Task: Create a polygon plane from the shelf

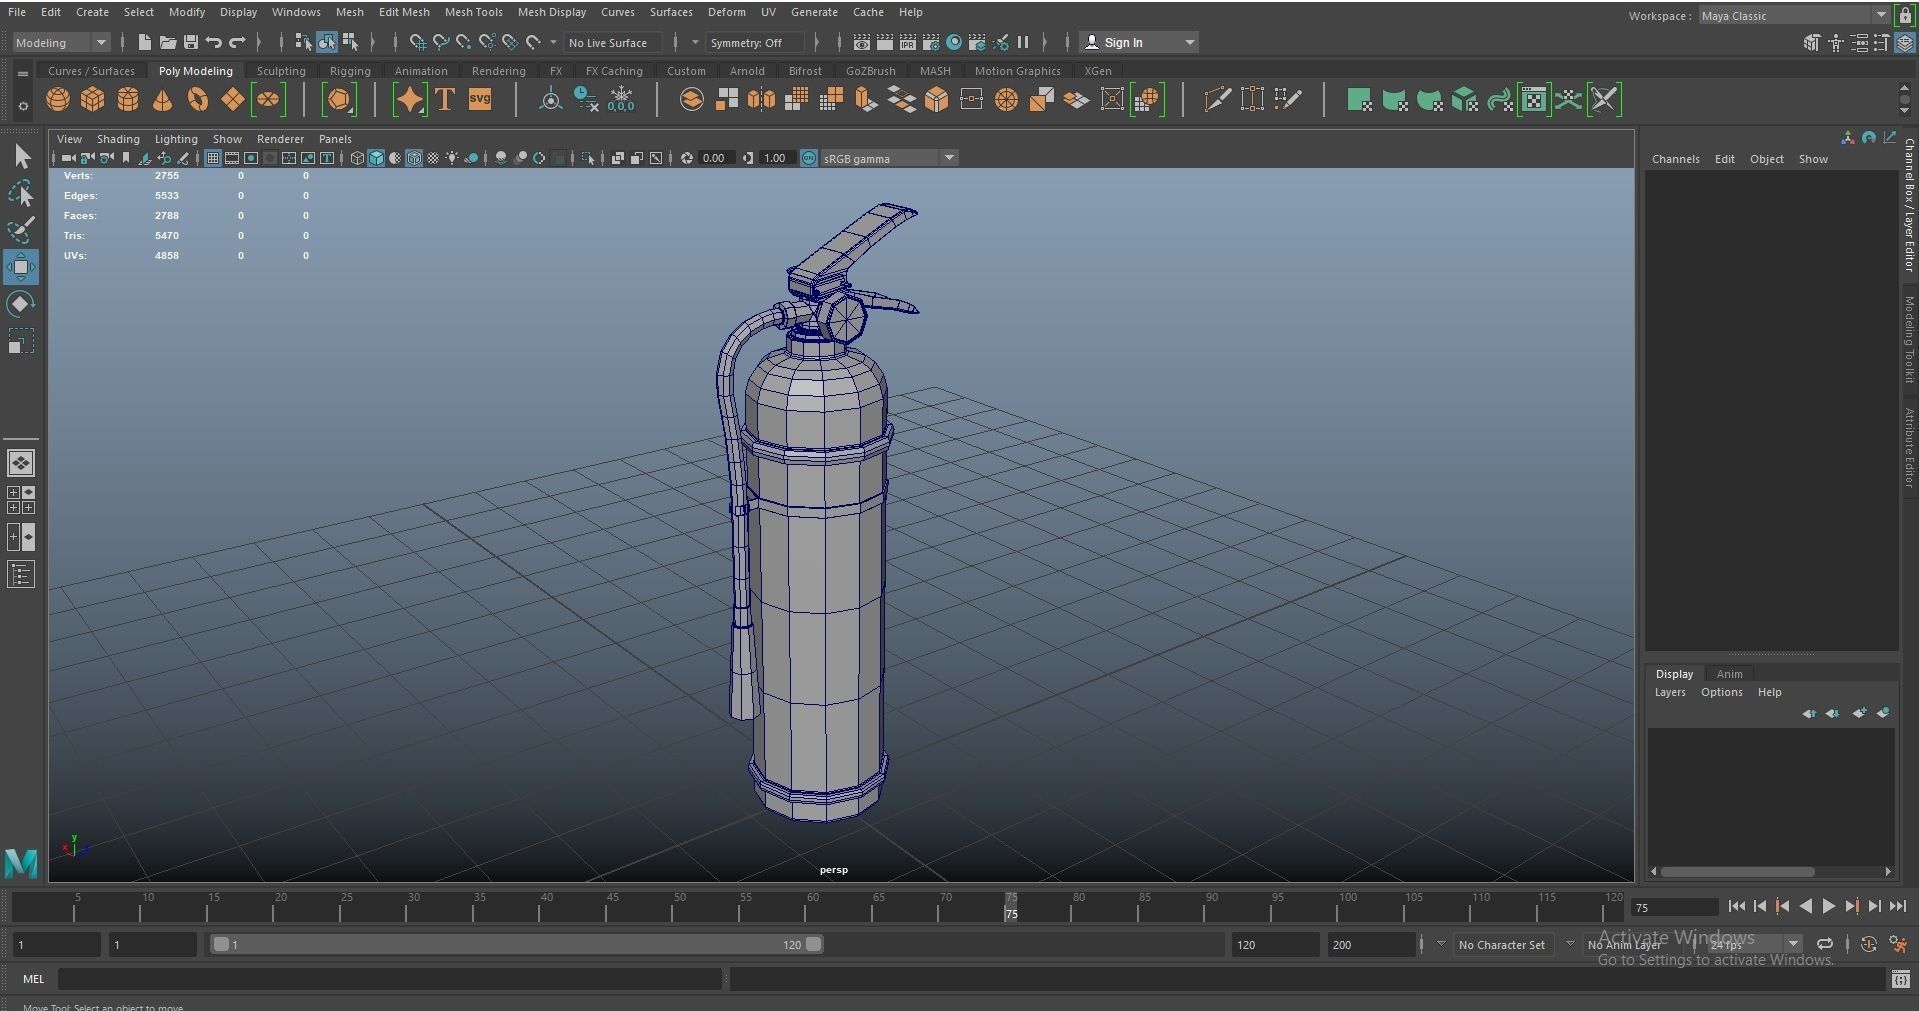Action: pos(232,100)
